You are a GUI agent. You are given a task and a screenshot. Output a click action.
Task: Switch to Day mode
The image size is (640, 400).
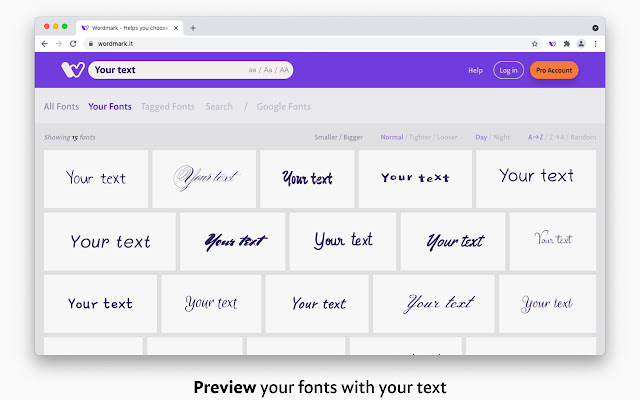tap(481, 137)
